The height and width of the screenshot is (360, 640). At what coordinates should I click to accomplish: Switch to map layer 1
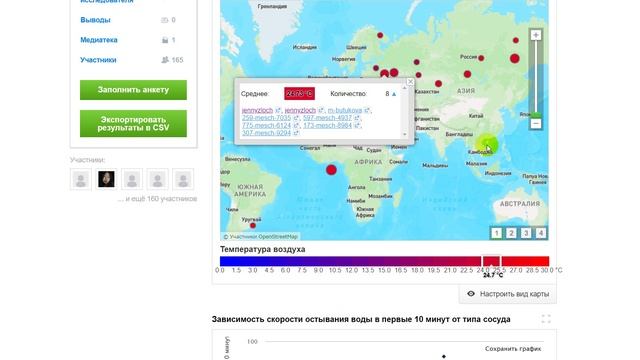coord(496,233)
